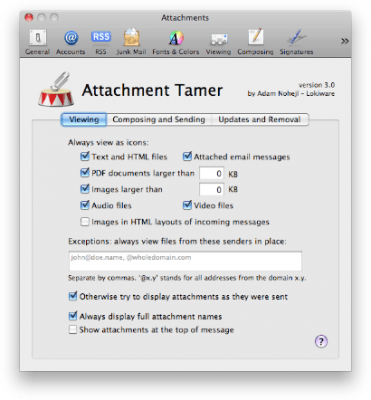Select the RSS preferences icon
The image size is (371, 400).
tap(101, 42)
